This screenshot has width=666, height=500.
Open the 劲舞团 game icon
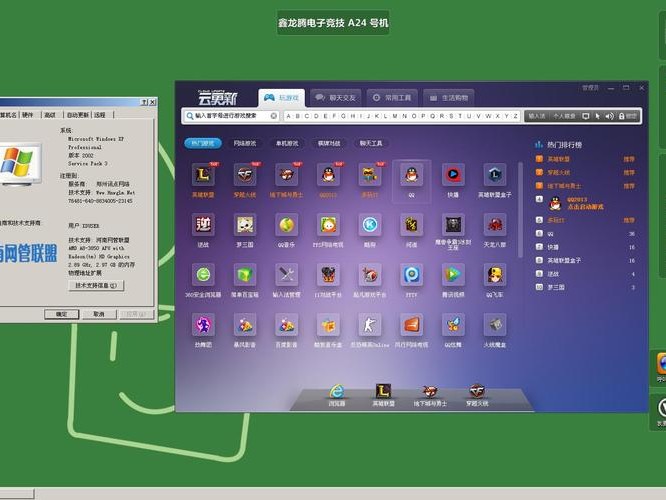click(x=203, y=325)
